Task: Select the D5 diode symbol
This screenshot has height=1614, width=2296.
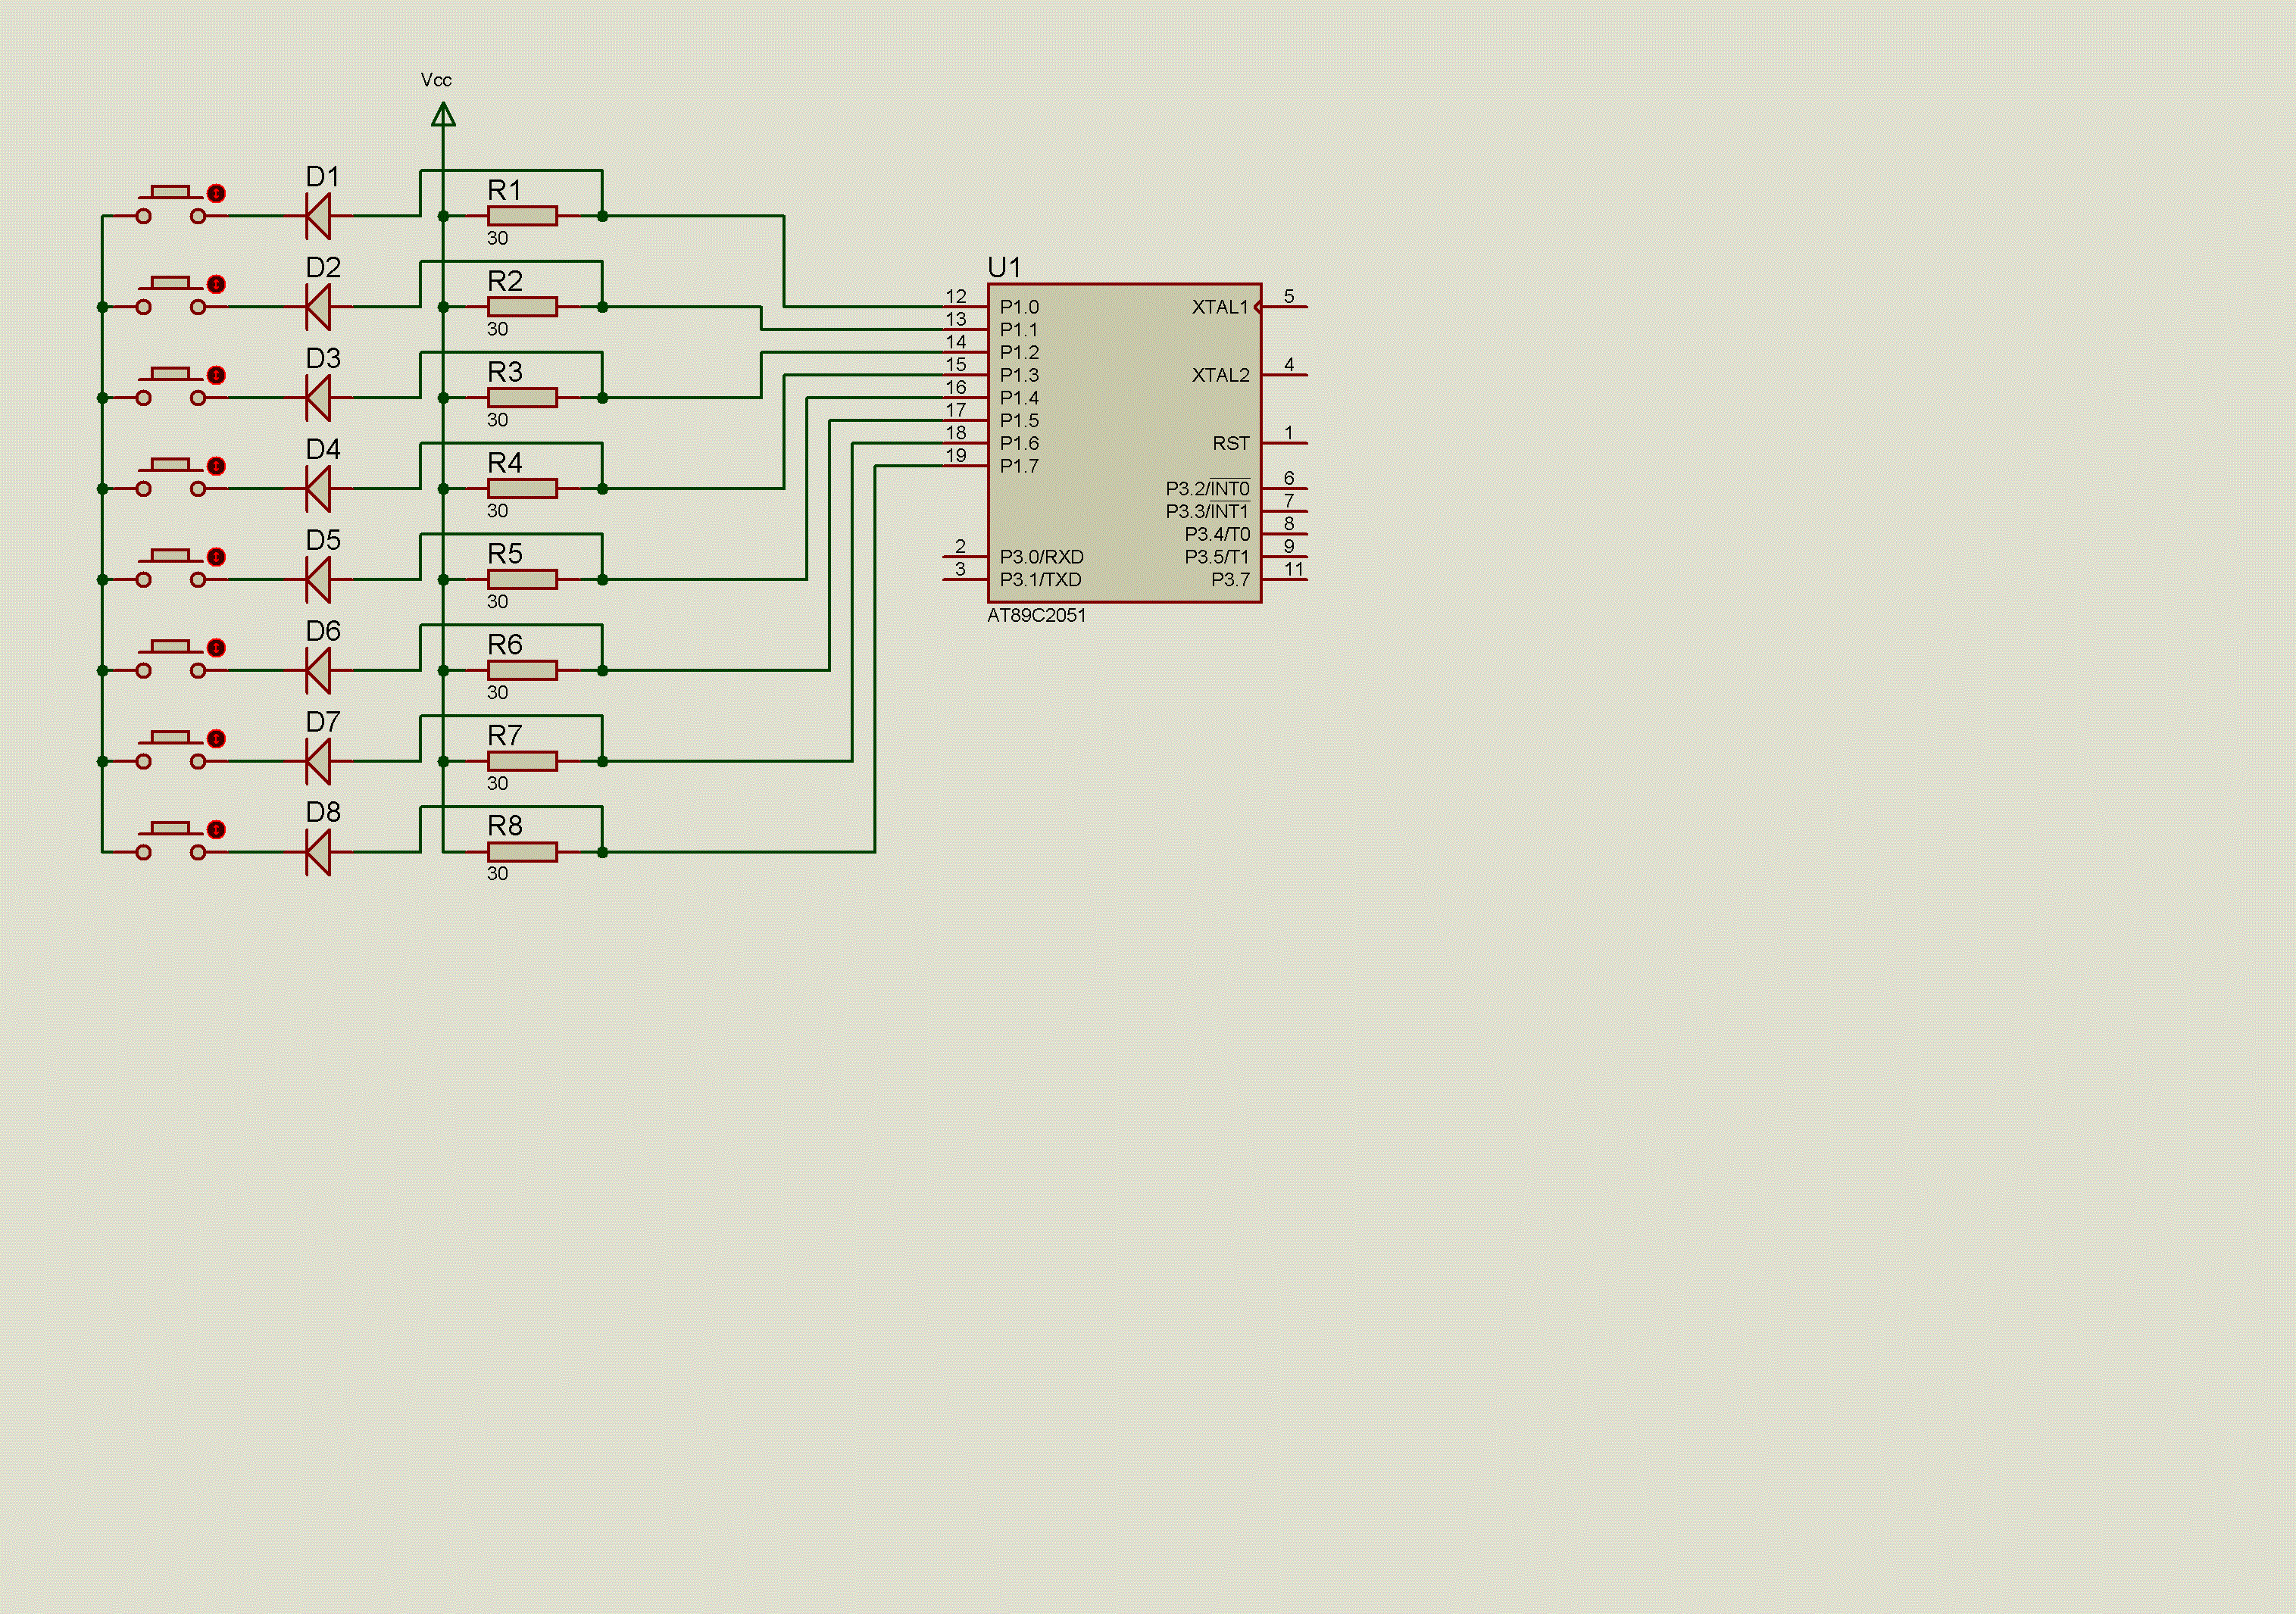Action: coord(319,579)
